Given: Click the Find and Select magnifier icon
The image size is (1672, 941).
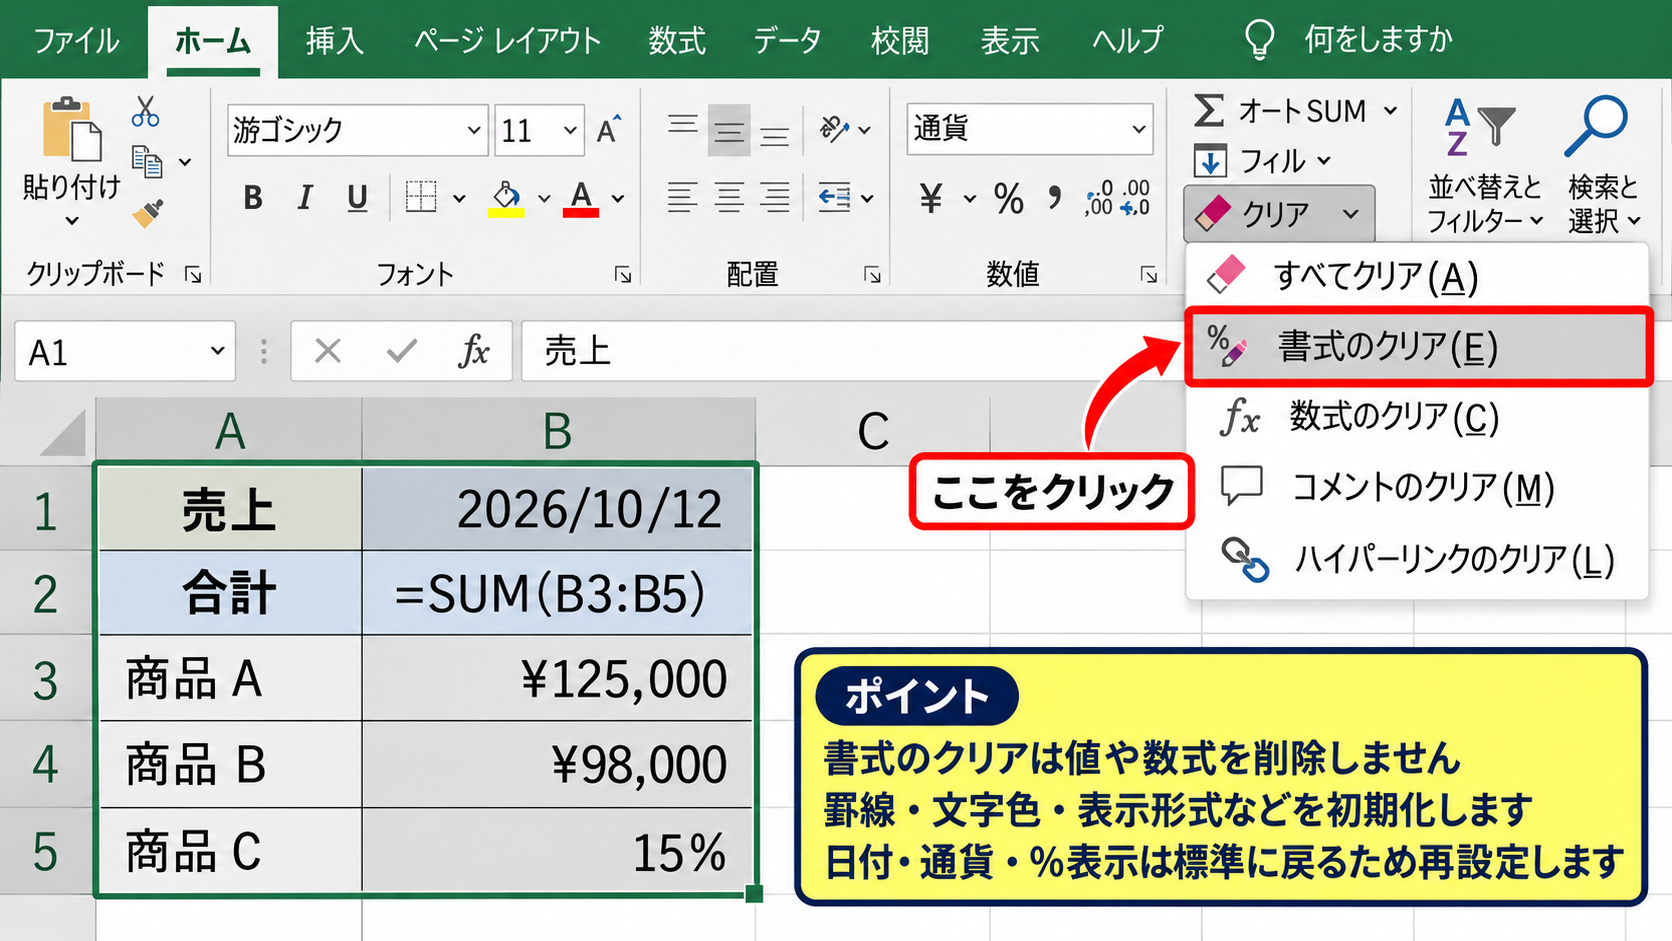Looking at the screenshot, I should [1597, 126].
